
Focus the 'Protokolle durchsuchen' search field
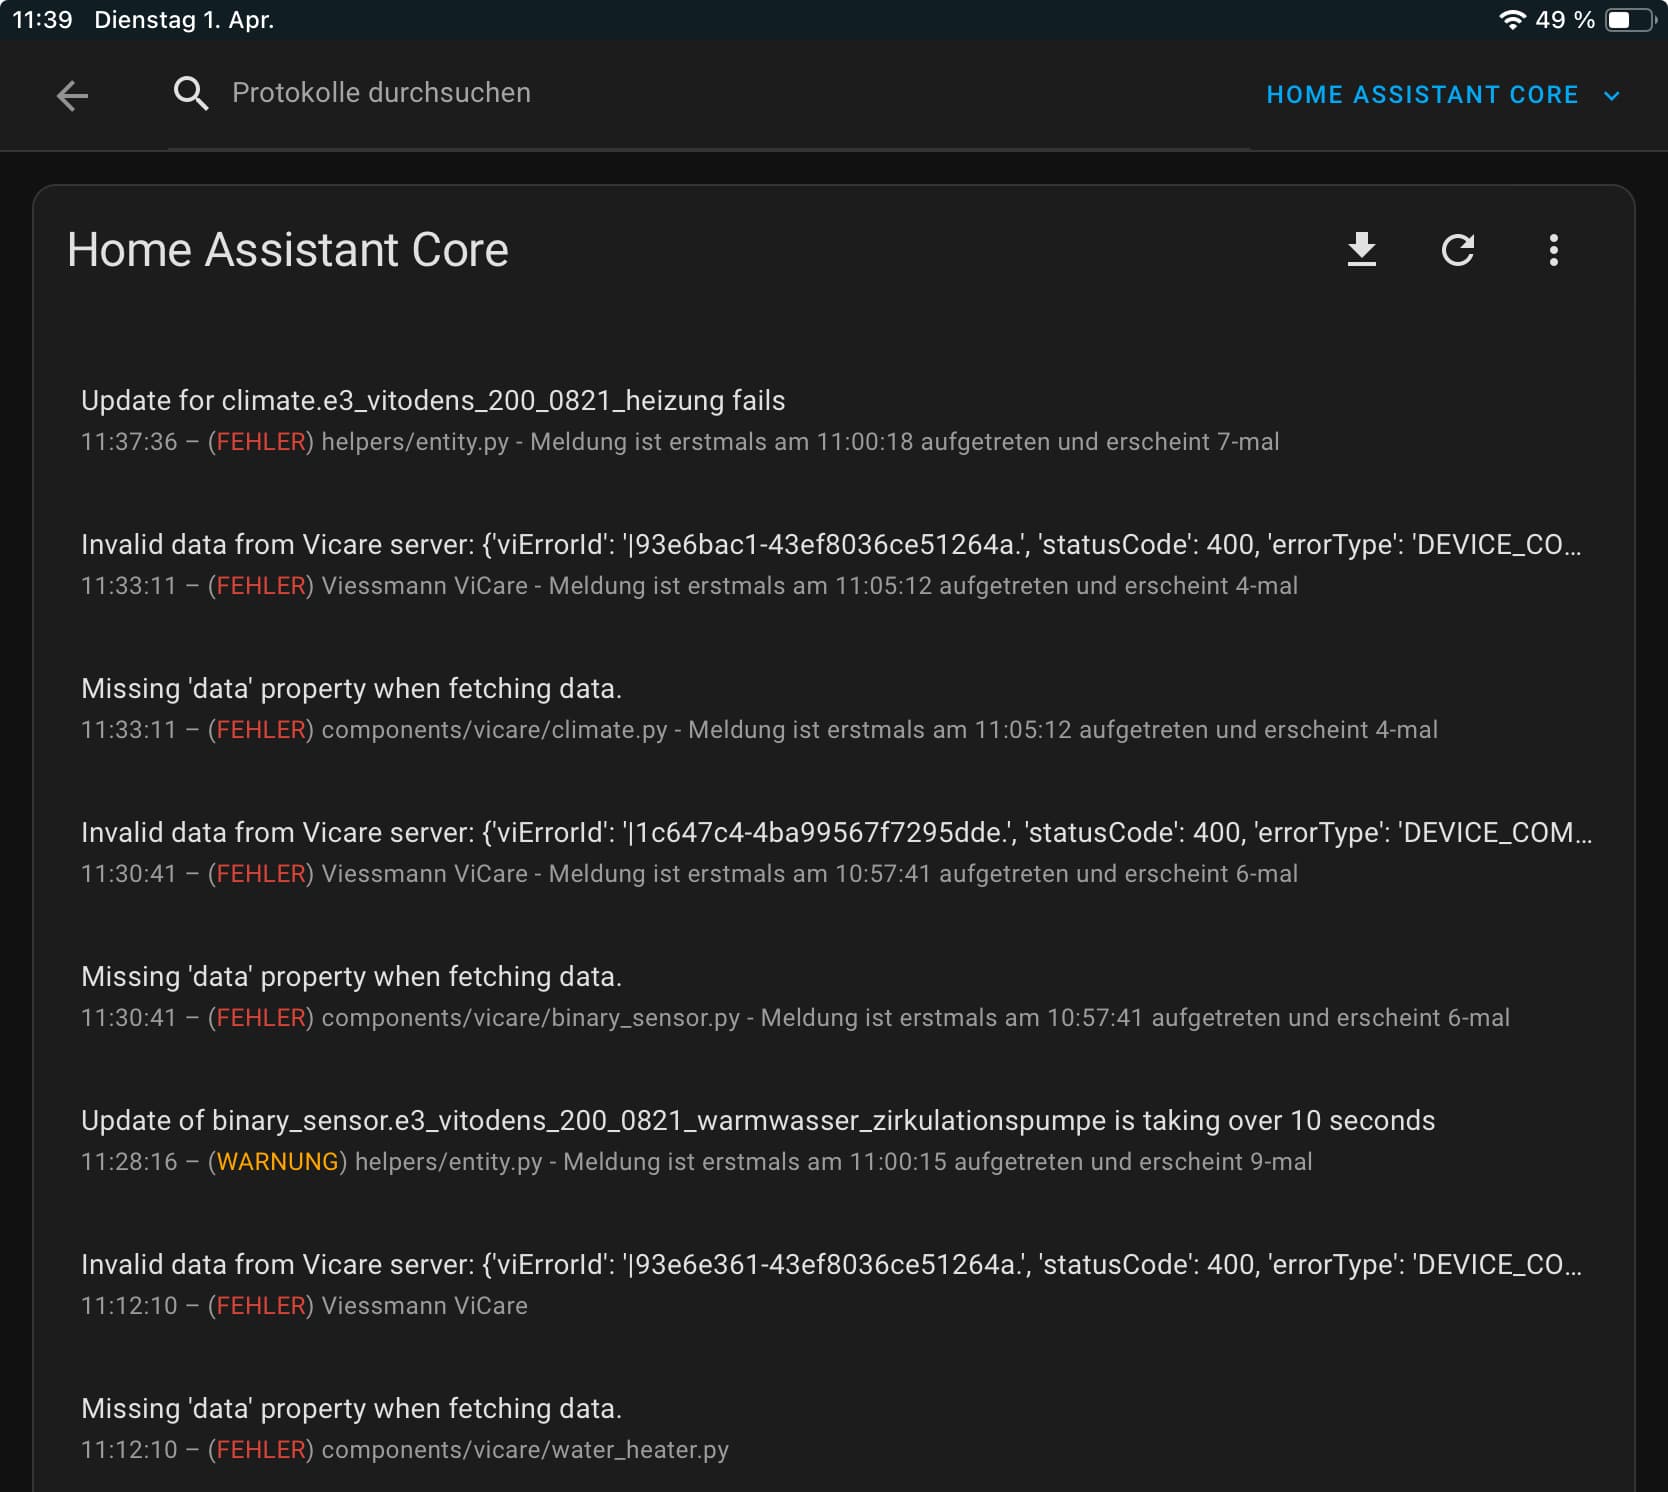[708, 93]
